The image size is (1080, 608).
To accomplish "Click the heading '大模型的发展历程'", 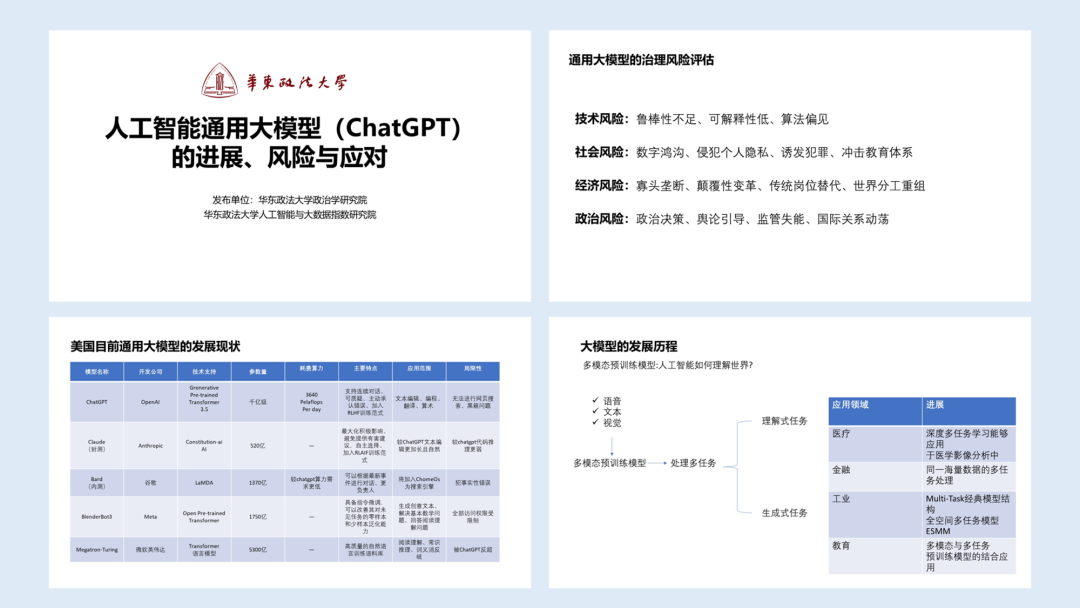I will coord(628,346).
